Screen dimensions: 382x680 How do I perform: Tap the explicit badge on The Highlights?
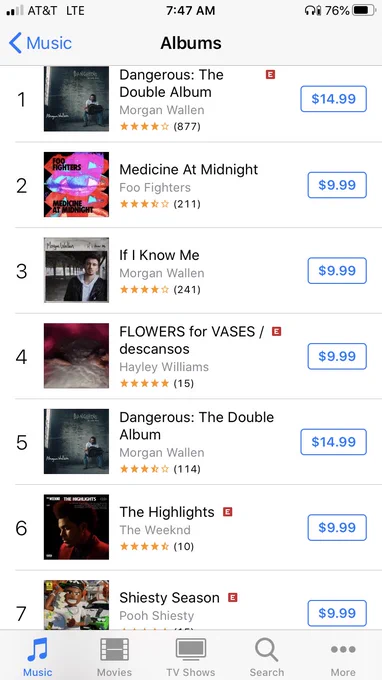point(228,512)
